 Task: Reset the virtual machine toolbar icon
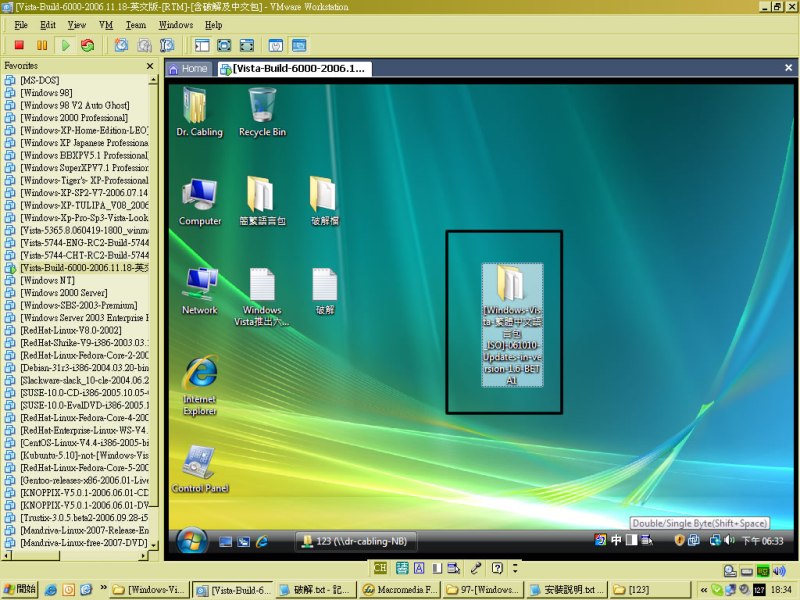(x=88, y=45)
